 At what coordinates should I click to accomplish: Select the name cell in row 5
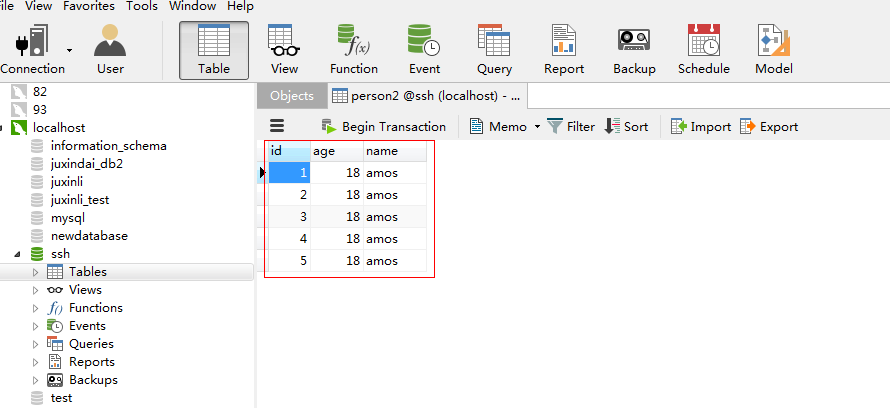tap(395, 261)
